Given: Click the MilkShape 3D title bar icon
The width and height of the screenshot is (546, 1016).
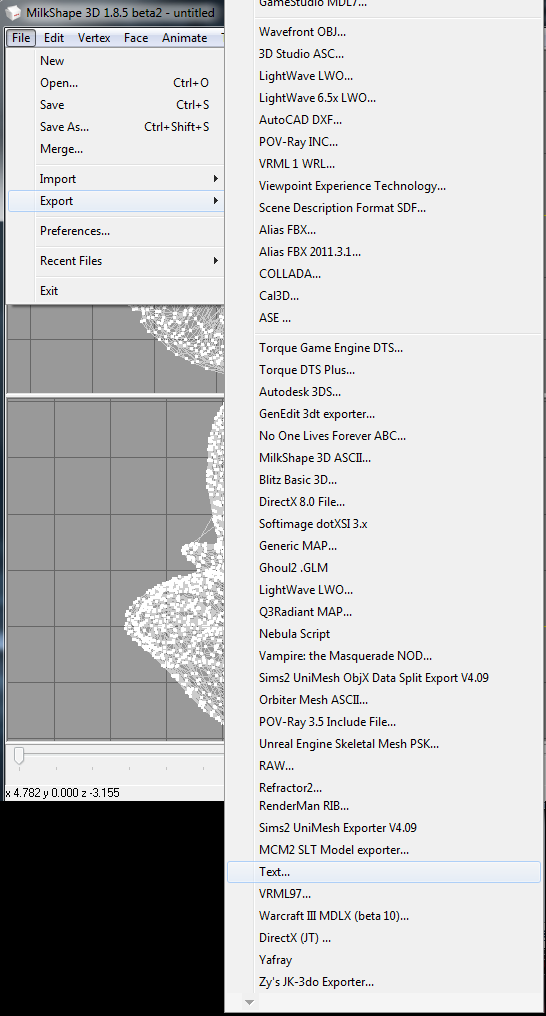Looking at the screenshot, I should (12, 12).
